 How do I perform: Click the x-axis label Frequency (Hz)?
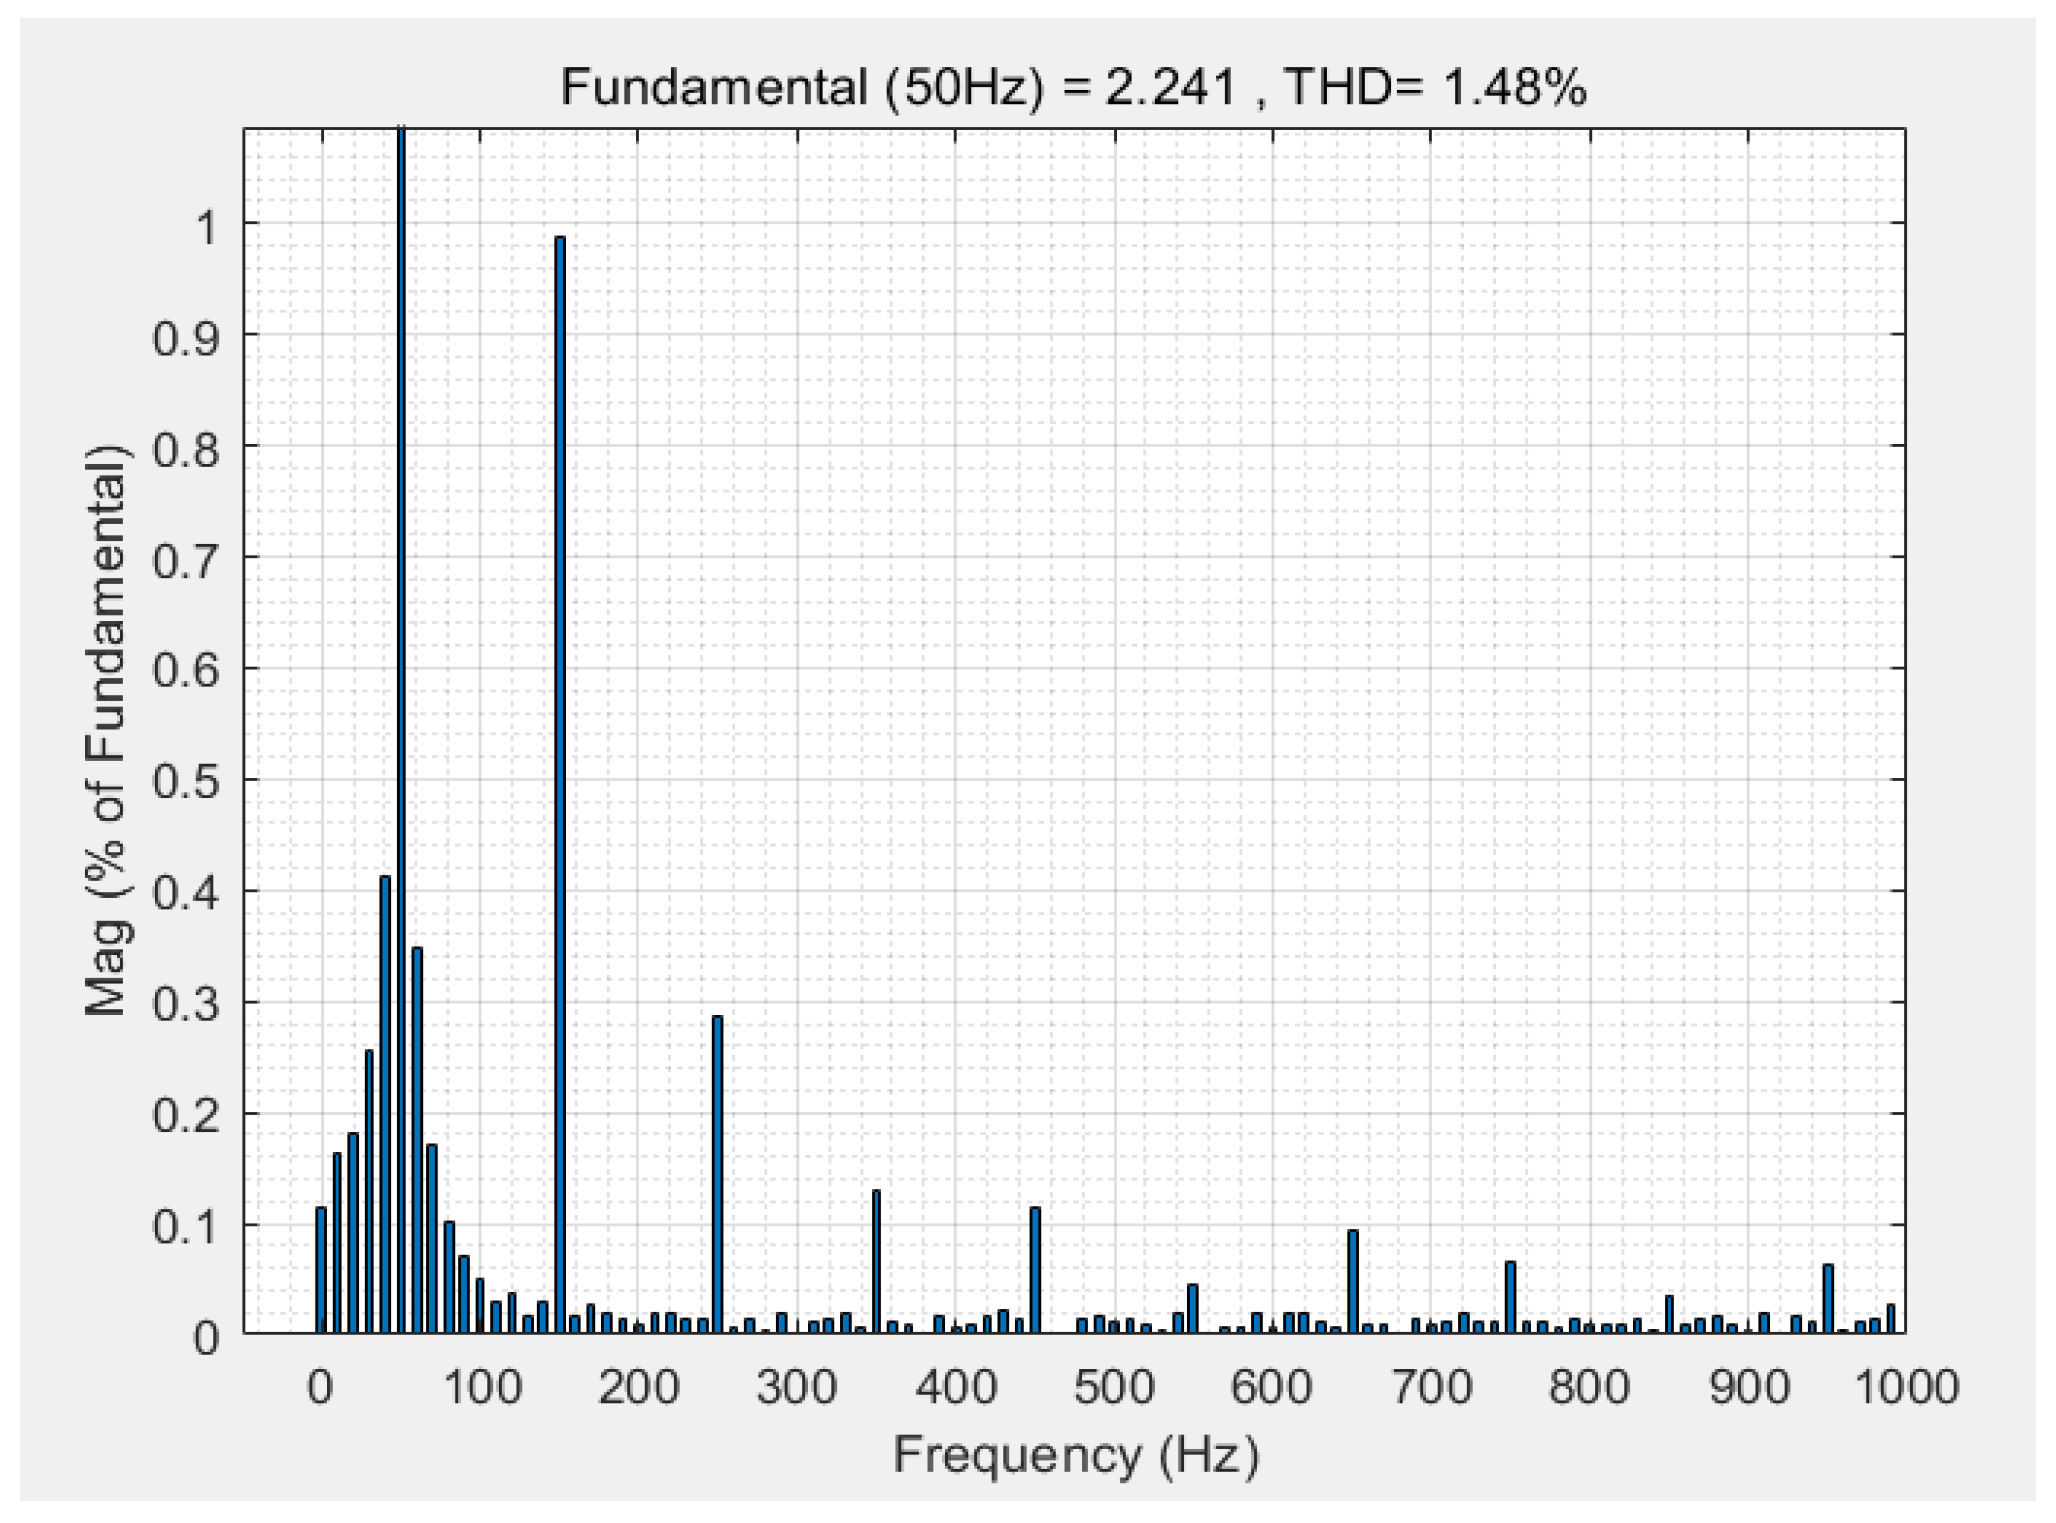tap(1076, 1455)
